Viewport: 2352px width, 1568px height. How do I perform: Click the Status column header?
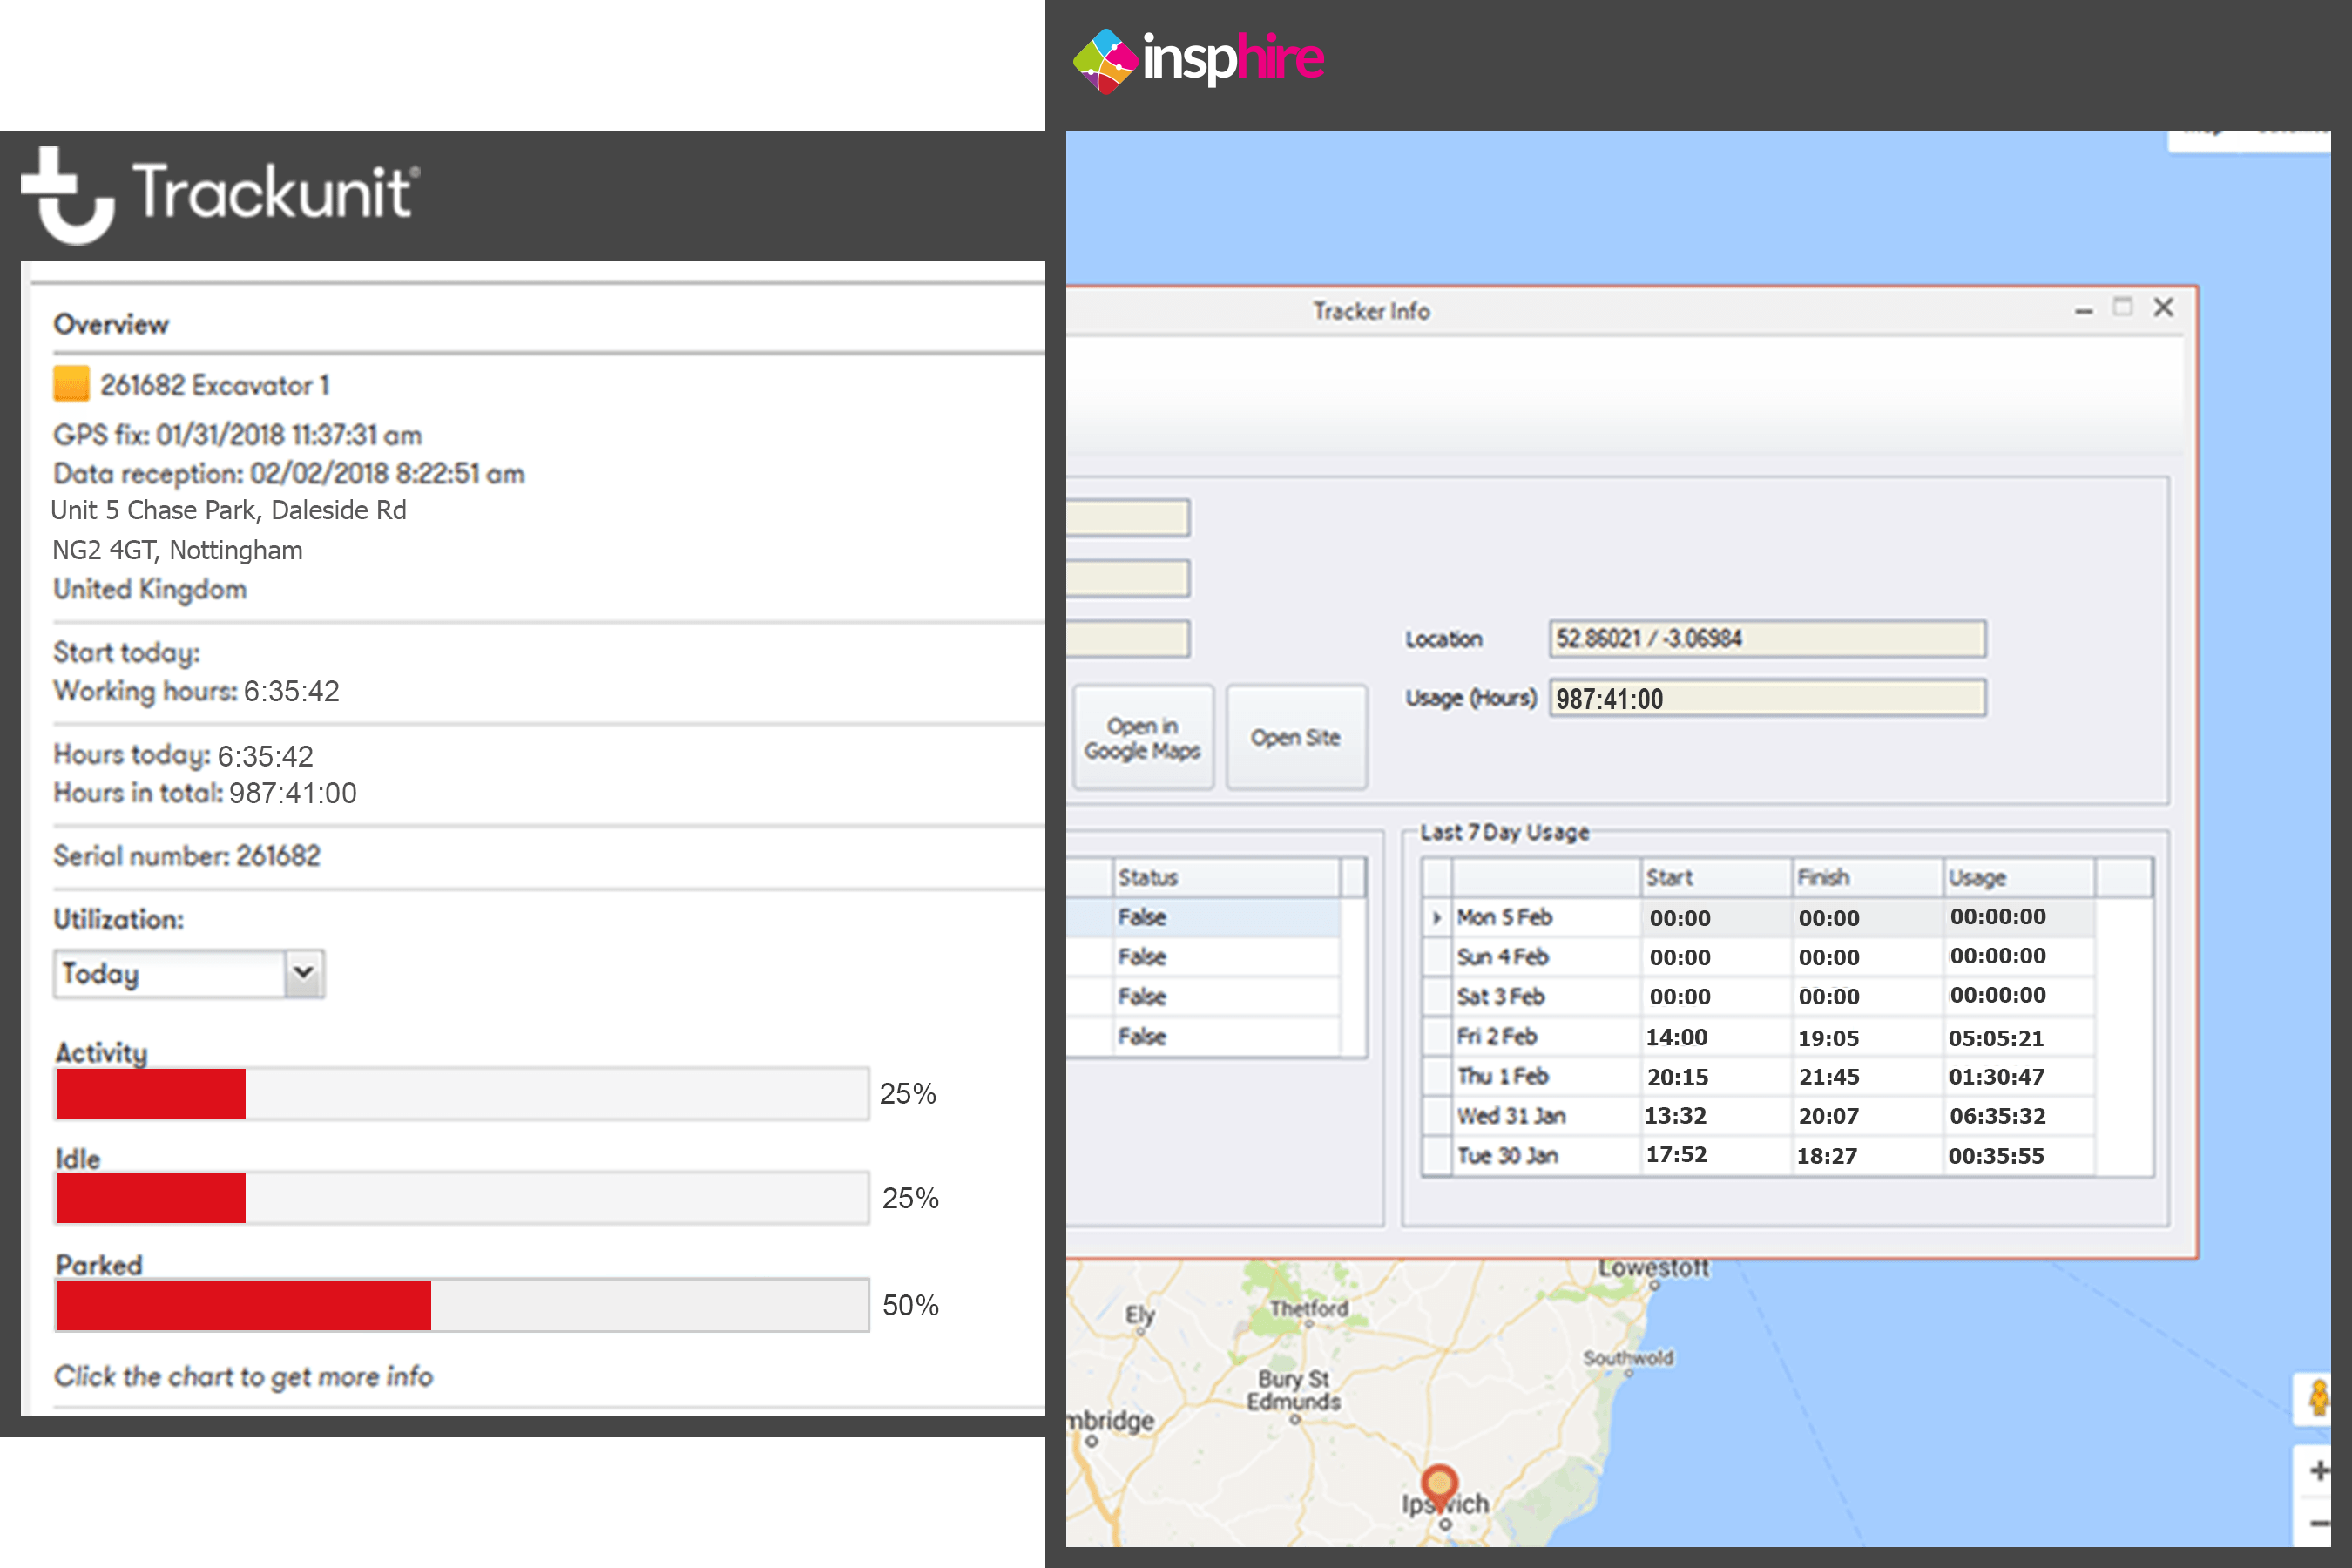(x=1228, y=877)
